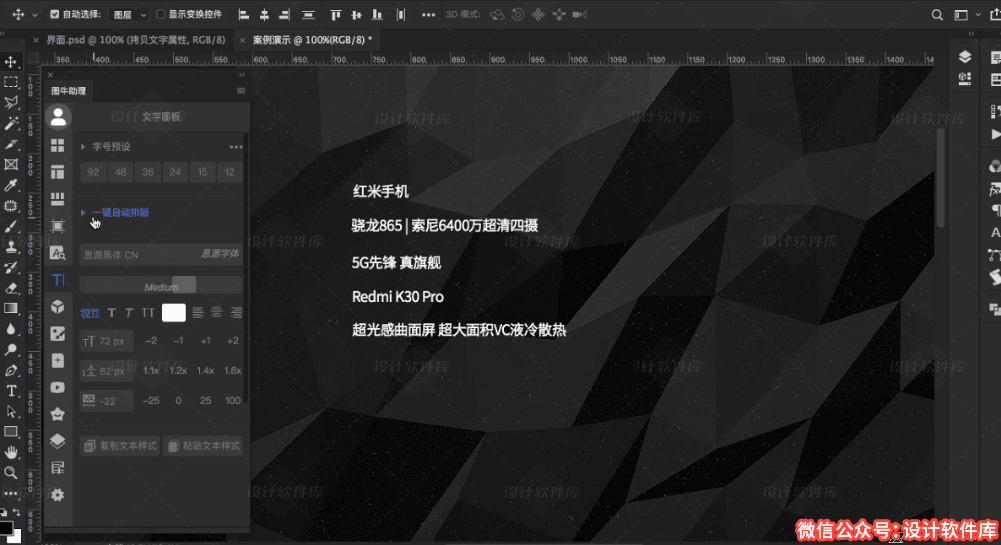Switch to the 界面.psd document tab
Image resolution: width=1001 pixels, height=545 pixels.
pos(135,40)
